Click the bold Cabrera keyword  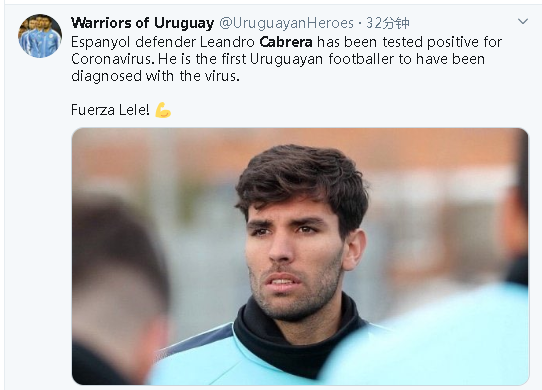(x=286, y=42)
